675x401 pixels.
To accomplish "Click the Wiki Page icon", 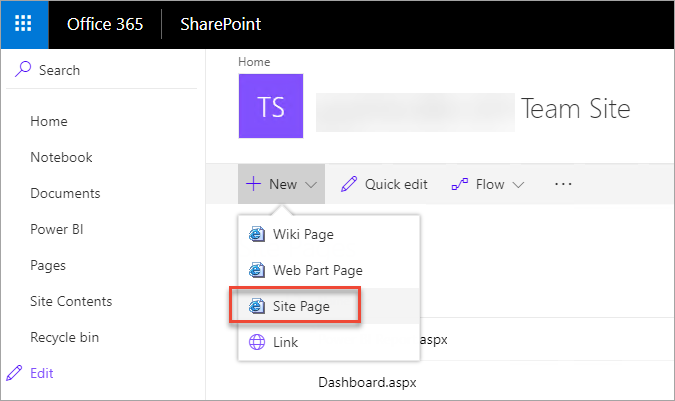I will point(257,234).
